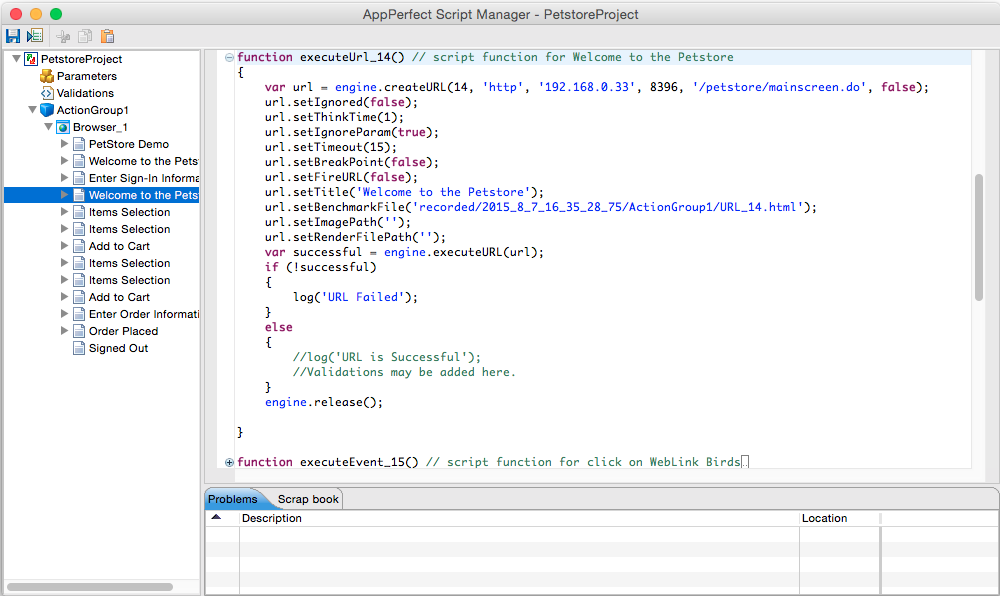Click the comment '//Validations may be added here.'
Image resolution: width=1000 pixels, height=596 pixels.
(404, 372)
